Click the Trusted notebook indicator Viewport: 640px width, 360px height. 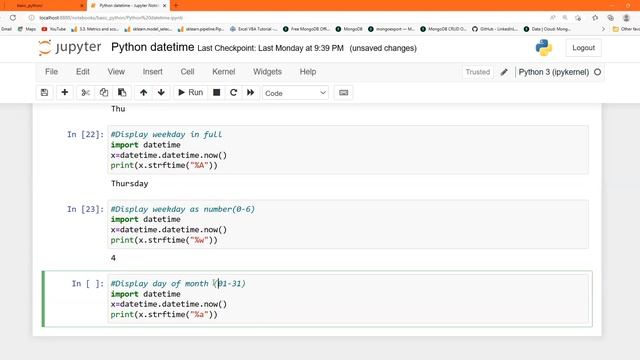[x=478, y=72]
